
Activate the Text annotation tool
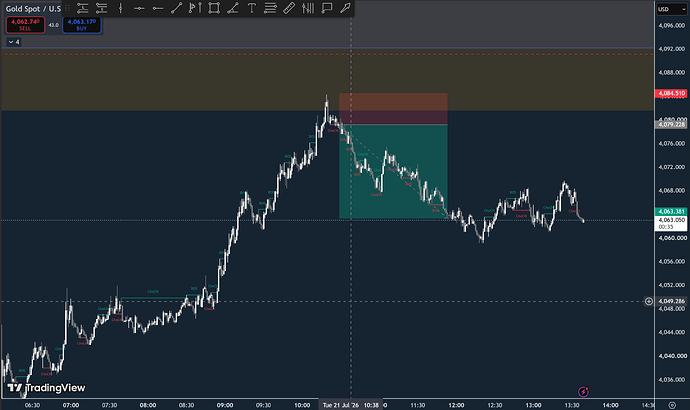(x=251, y=8)
